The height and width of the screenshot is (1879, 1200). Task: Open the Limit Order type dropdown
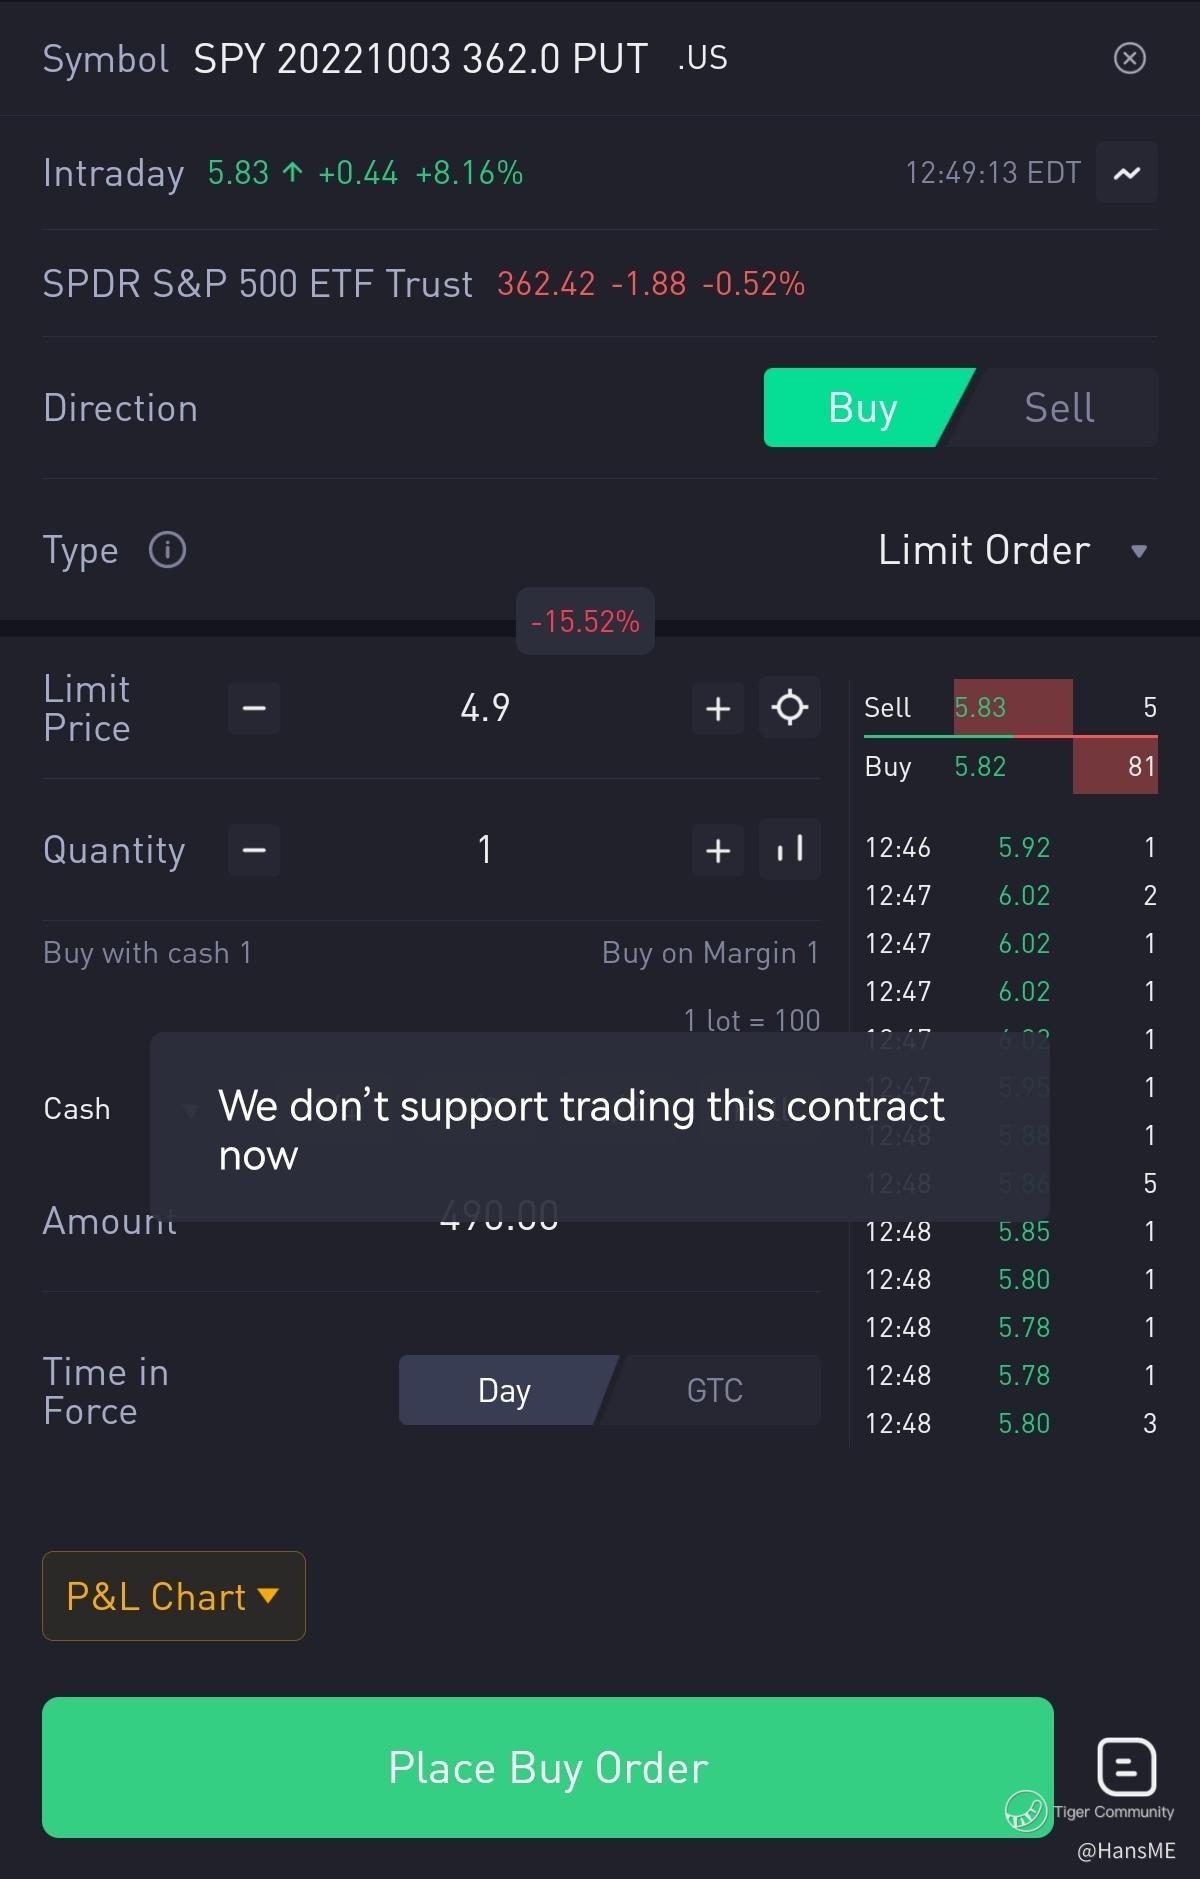click(x=1010, y=550)
